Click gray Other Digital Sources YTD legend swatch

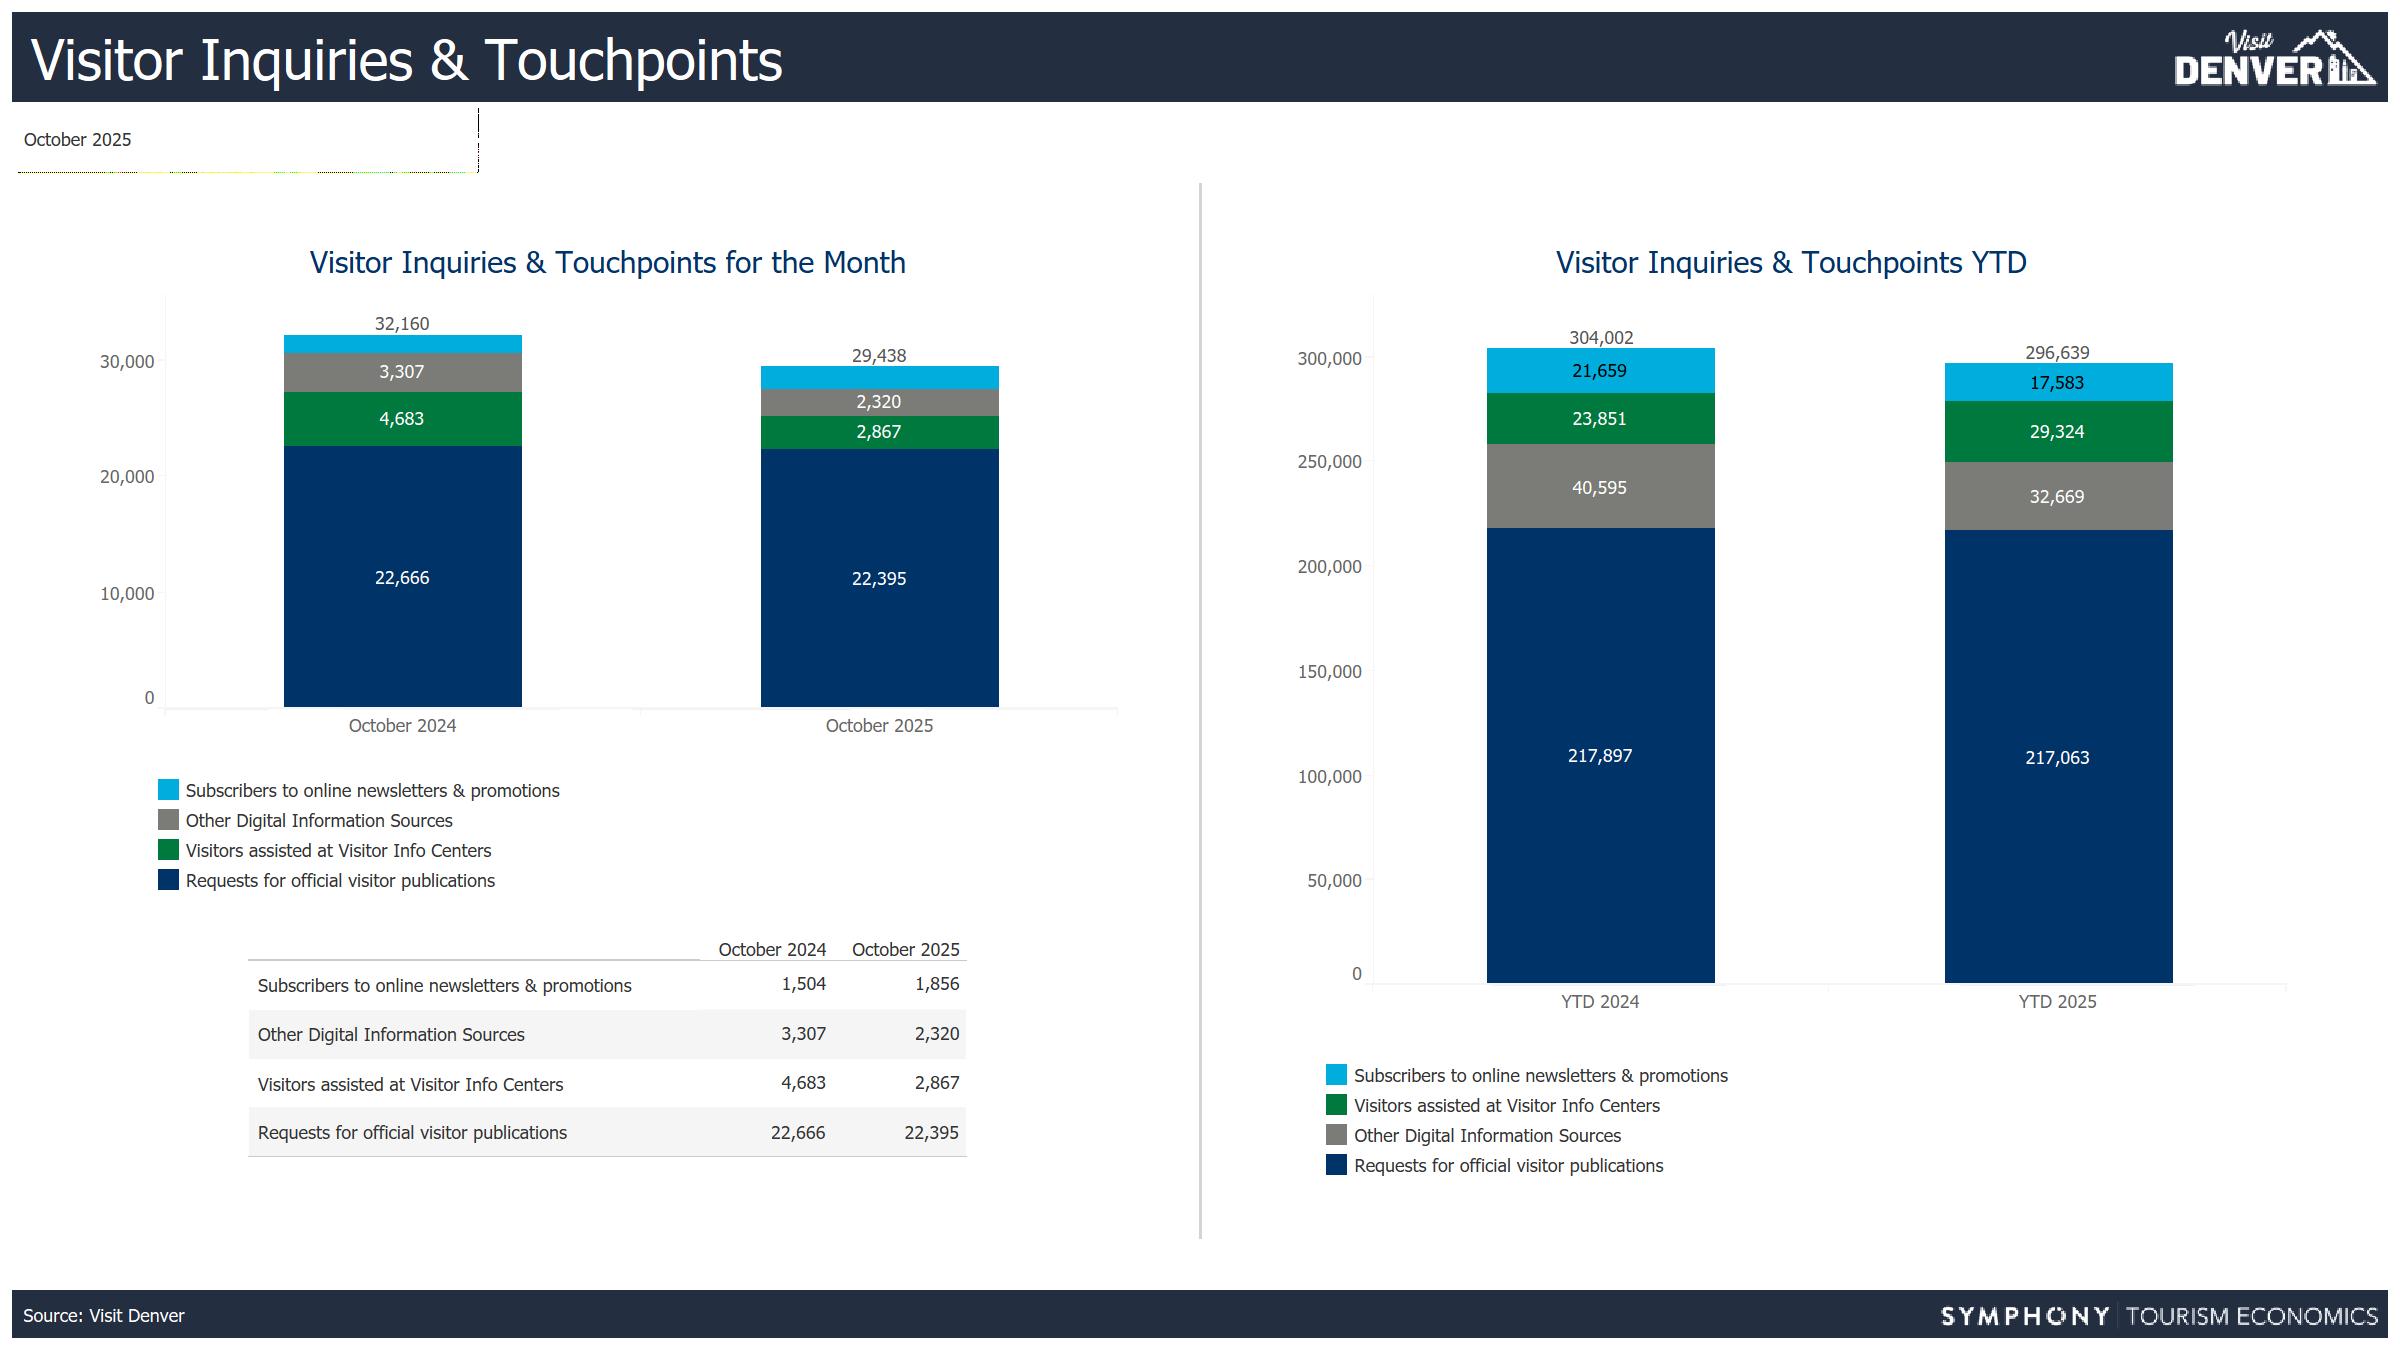point(1336,1135)
